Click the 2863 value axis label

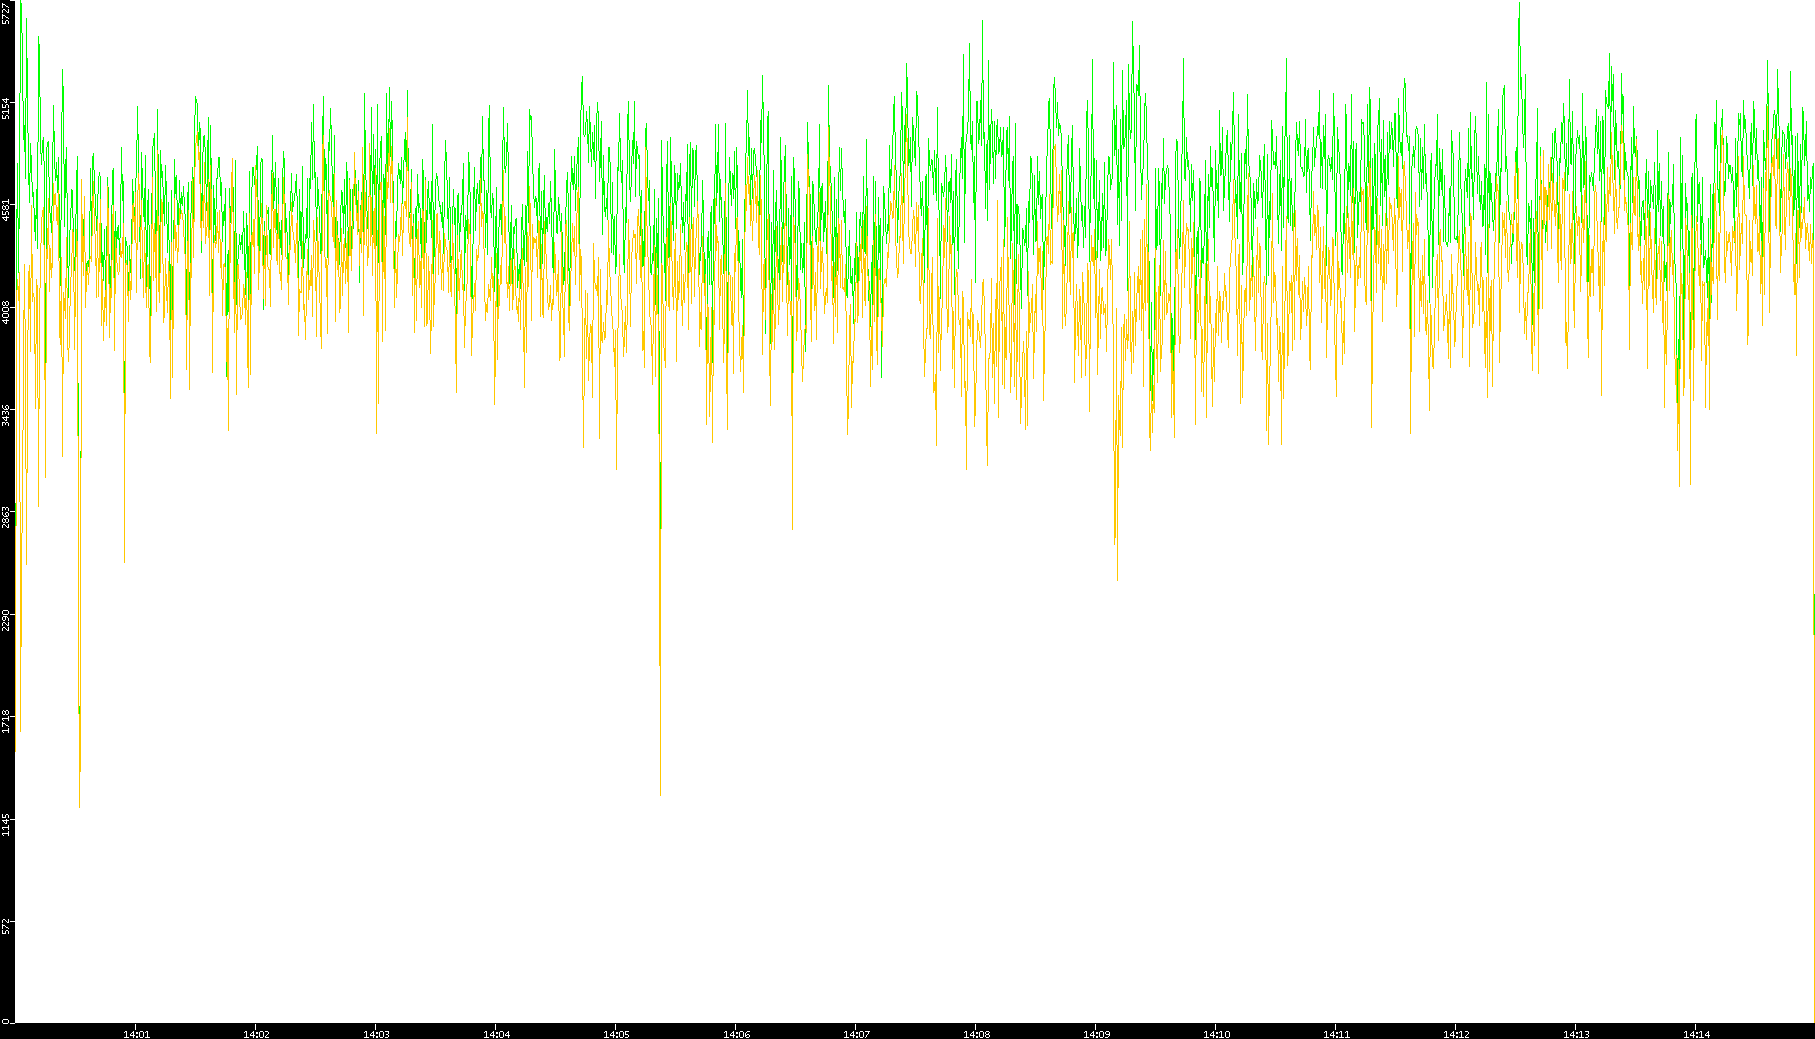(6, 516)
